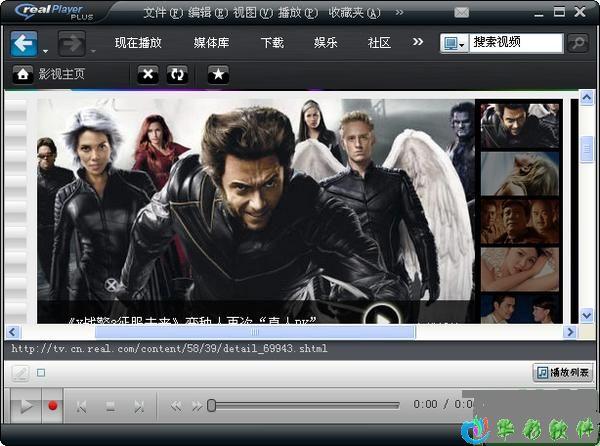Refresh the page with reload icon
Viewport: 600px width, 446px height.
pos(177,74)
